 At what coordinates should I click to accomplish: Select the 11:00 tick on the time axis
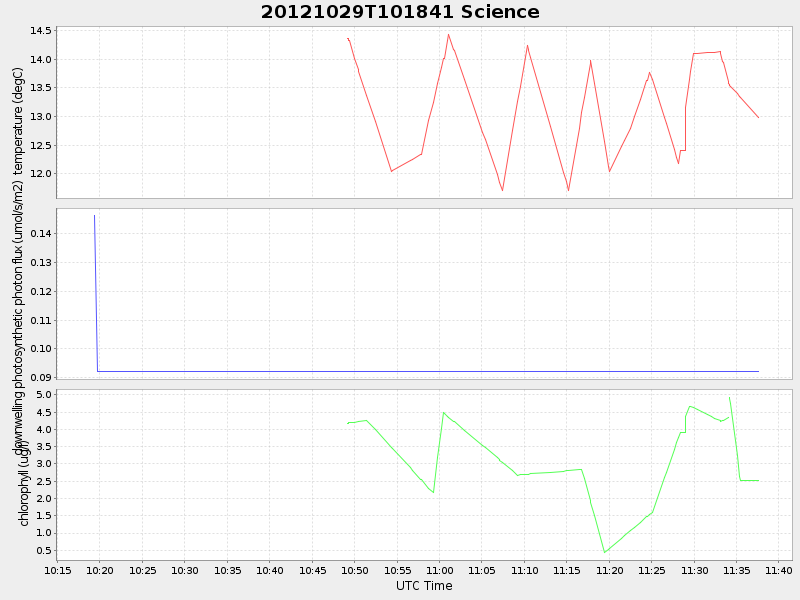click(440, 570)
